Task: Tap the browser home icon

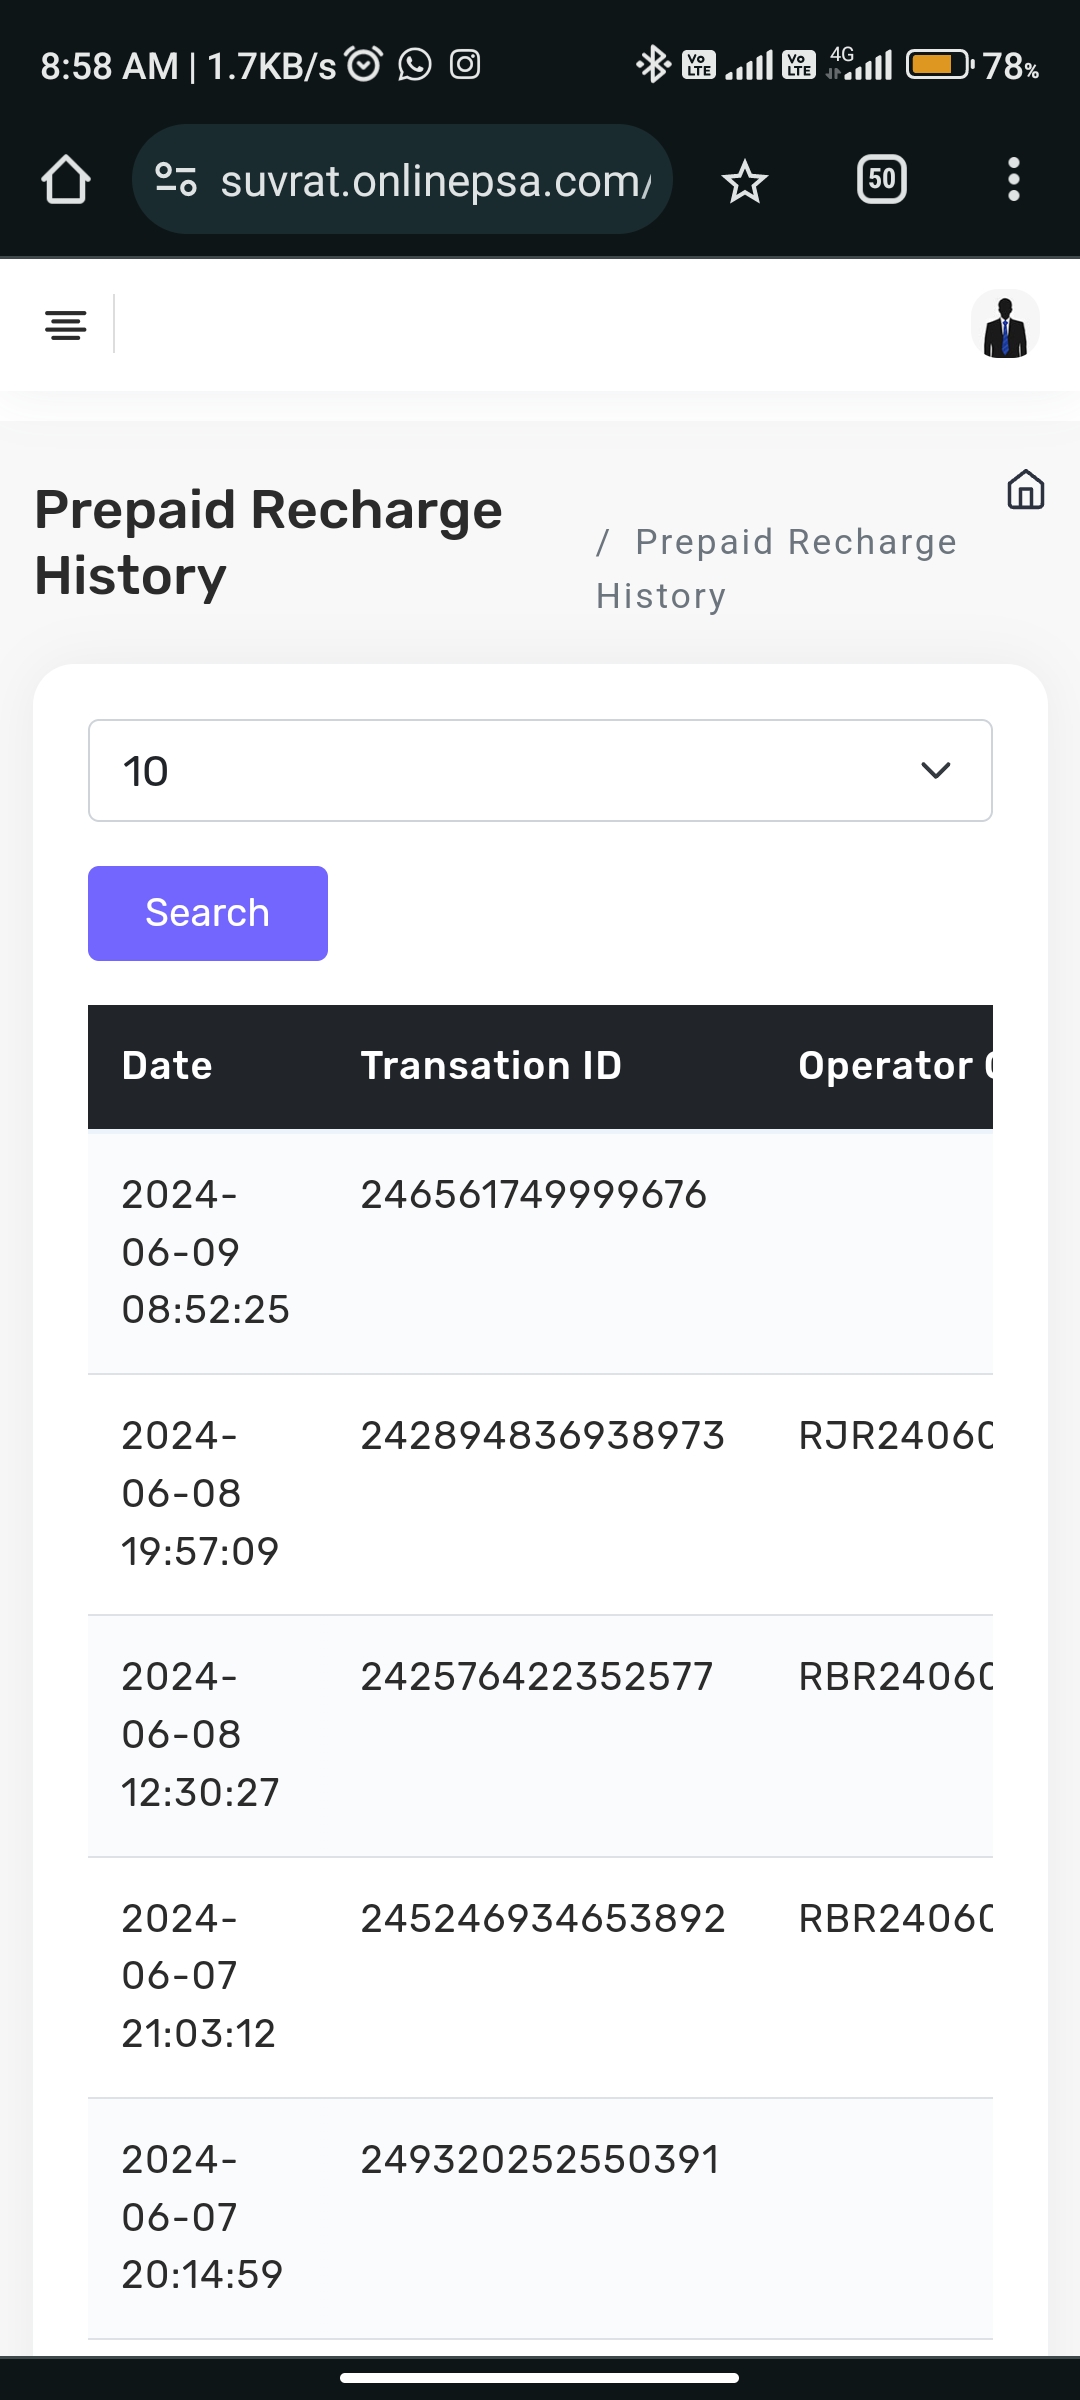Action: pos(66,180)
